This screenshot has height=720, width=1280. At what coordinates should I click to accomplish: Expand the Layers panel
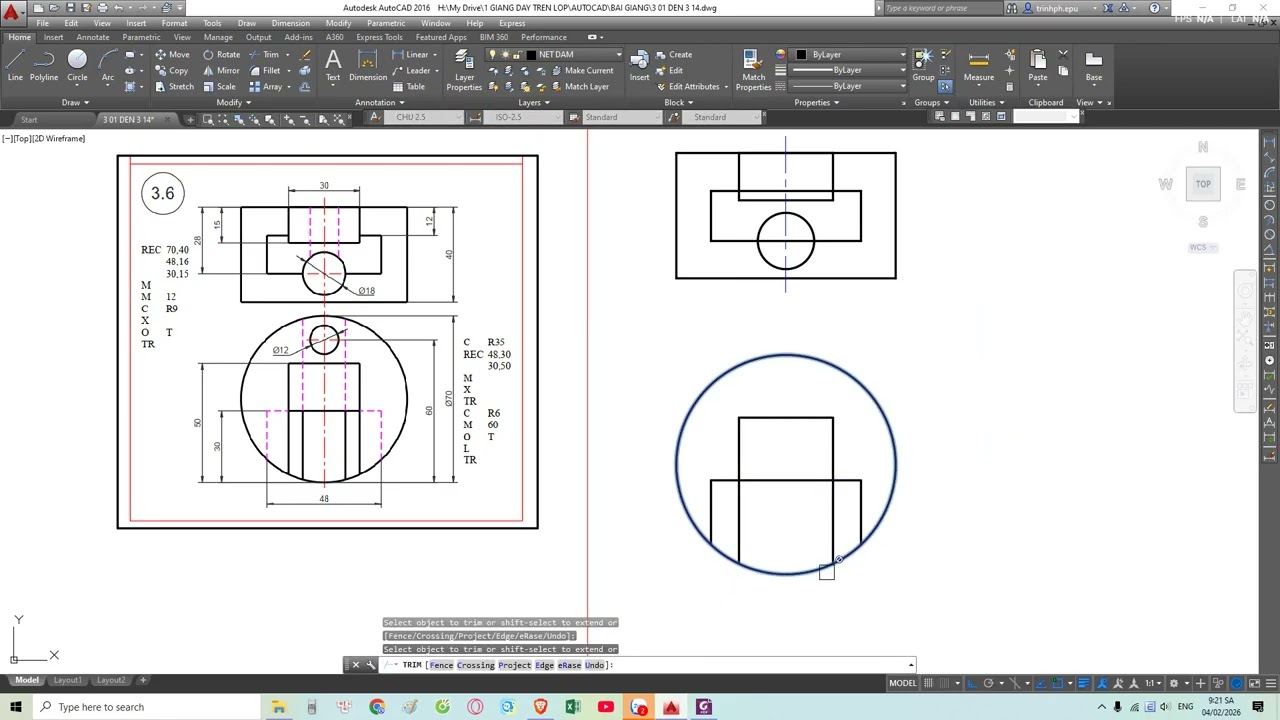coord(533,102)
